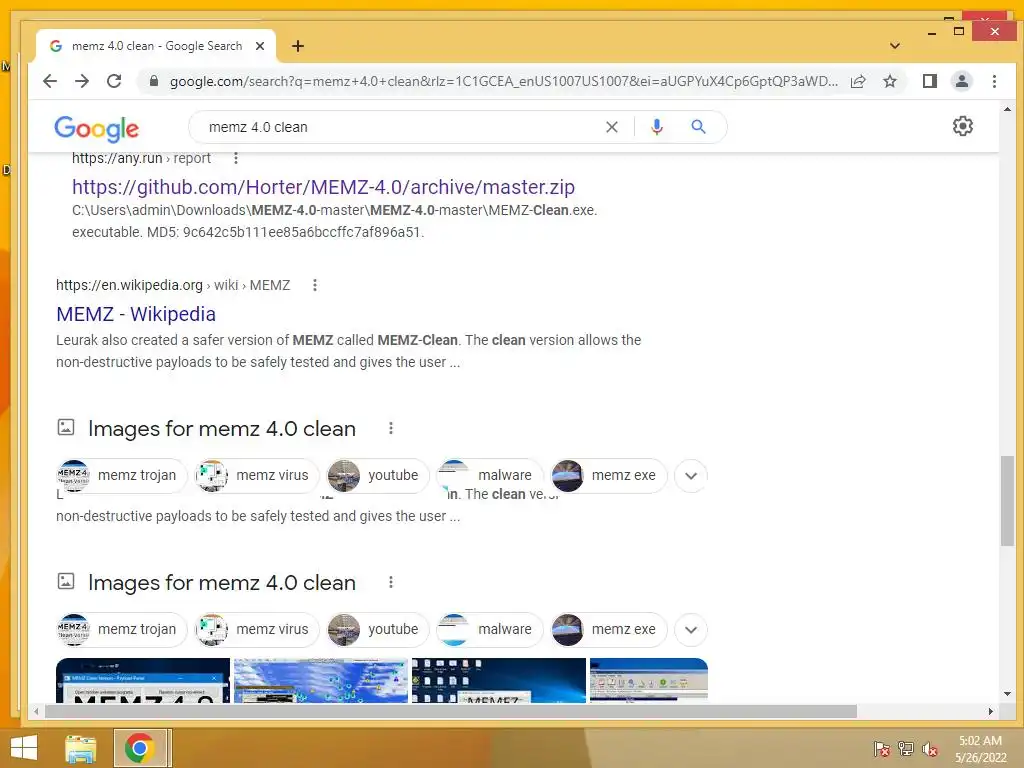Click the Chrome taskbar icon
1024x768 pixels.
click(139, 748)
